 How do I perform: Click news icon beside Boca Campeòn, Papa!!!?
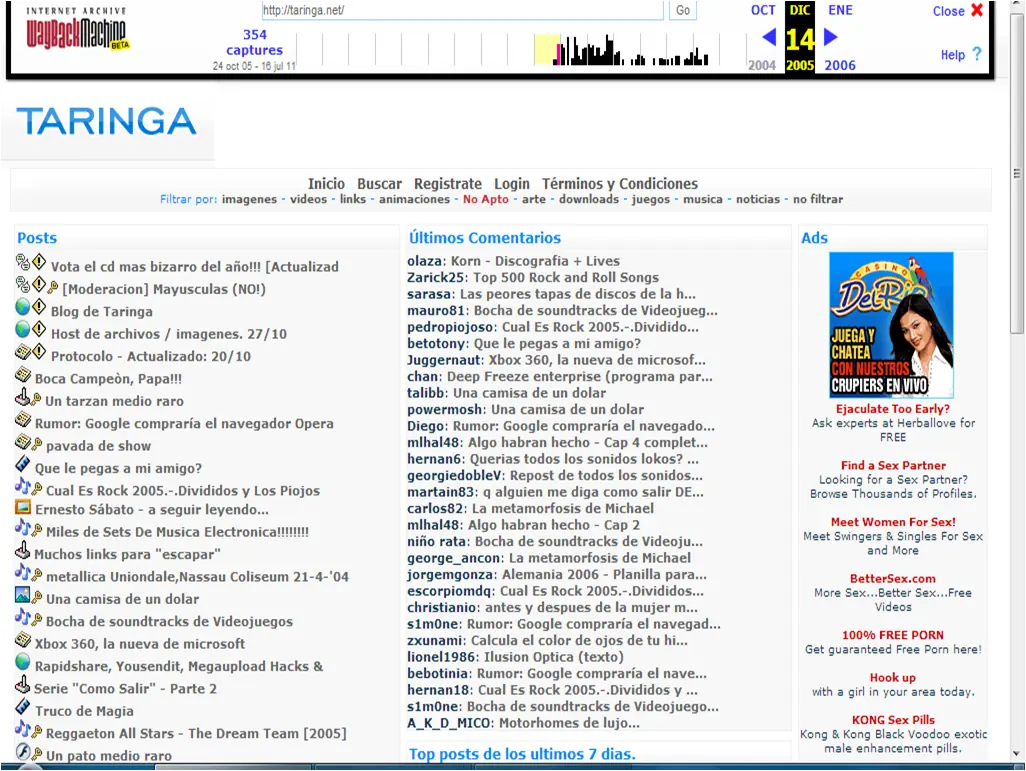[x=23, y=375]
